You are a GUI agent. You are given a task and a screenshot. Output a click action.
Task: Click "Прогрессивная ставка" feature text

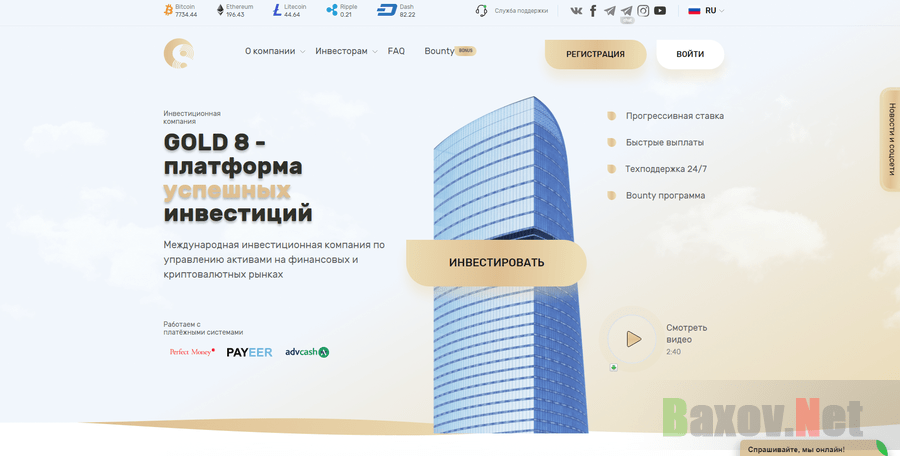pyautogui.click(x=674, y=116)
